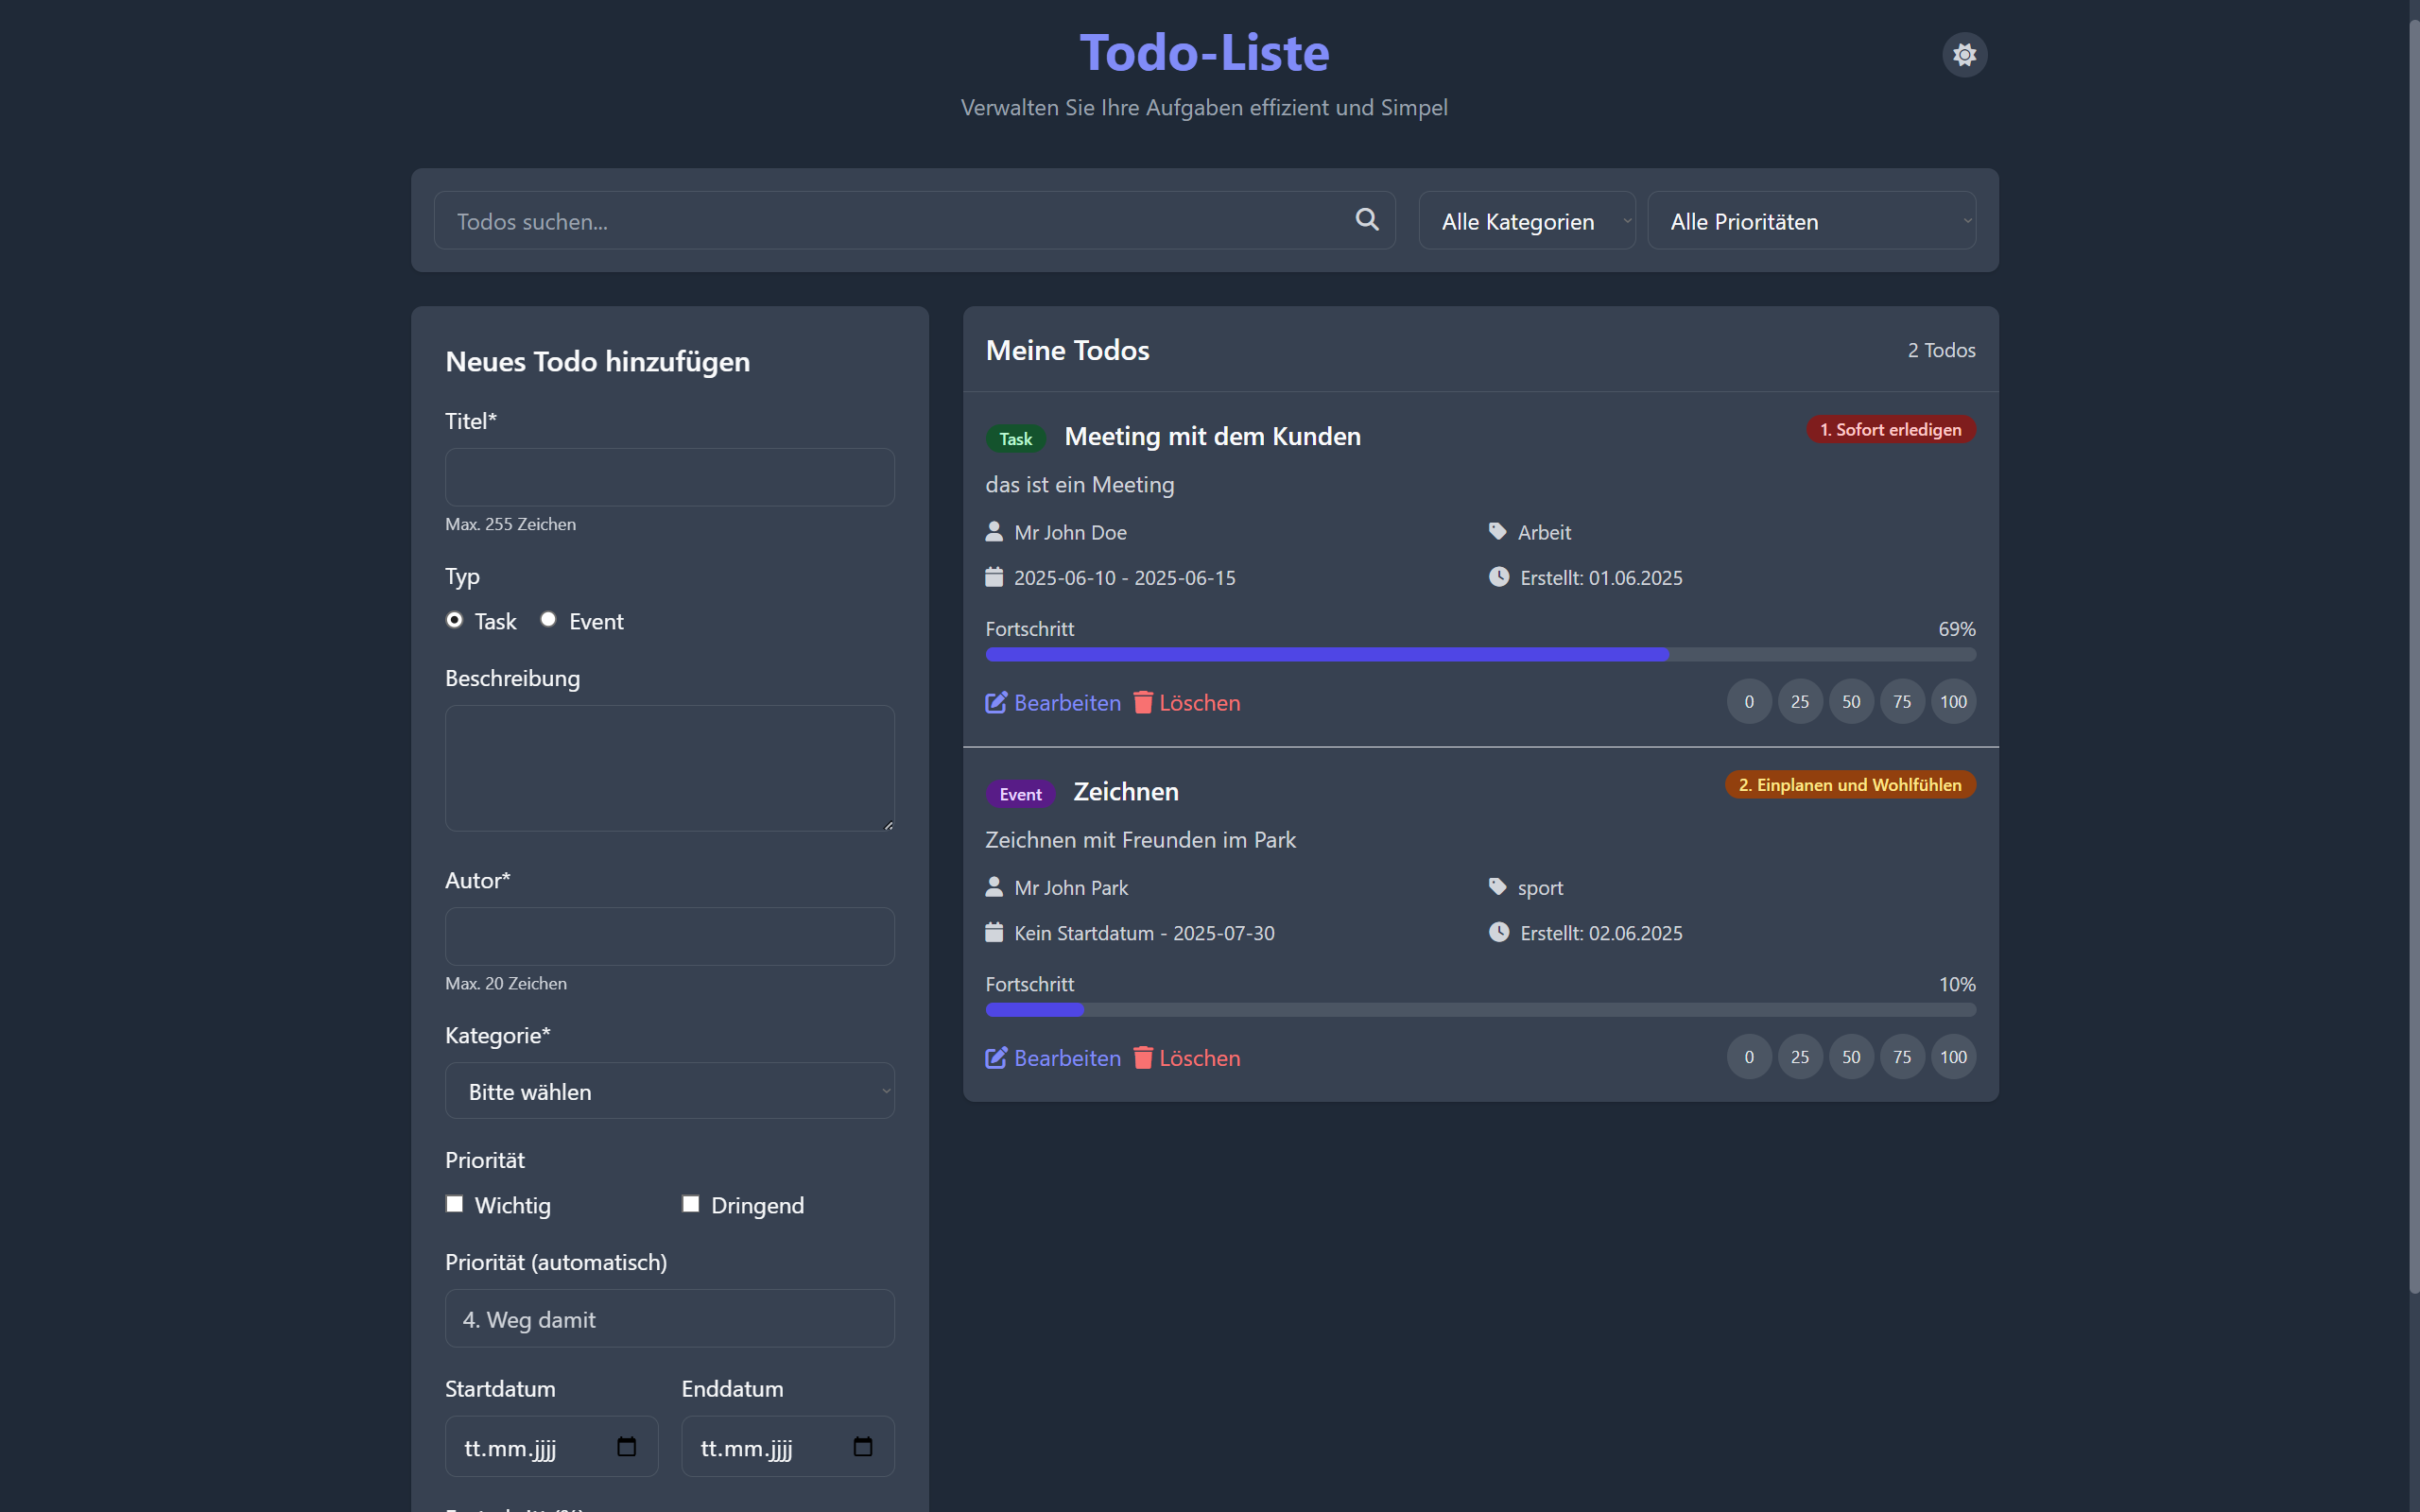The width and height of the screenshot is (2420, 1512).
Task: Select the Event type radio button
Action: pyautogui.click(x=547, y=620)
